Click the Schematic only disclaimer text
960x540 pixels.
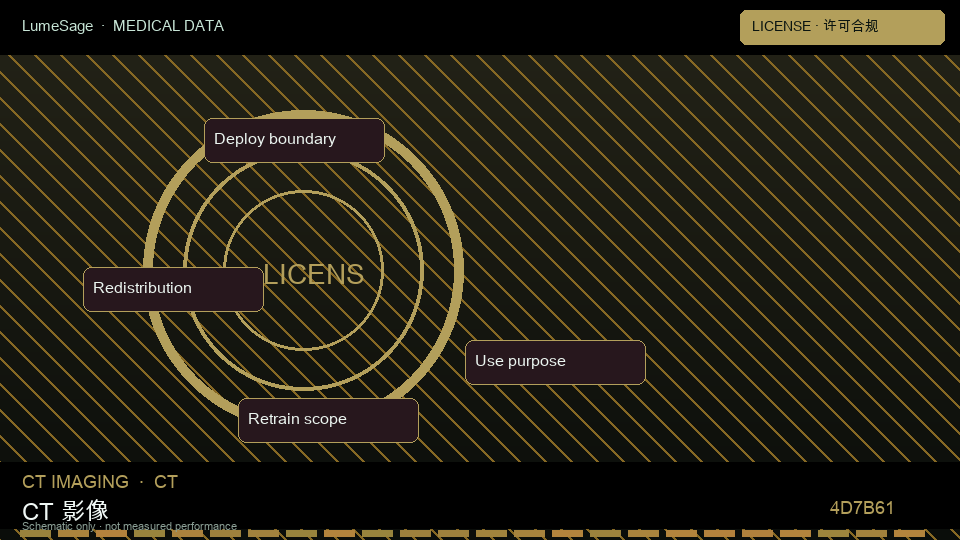click(x=129, y=526)
